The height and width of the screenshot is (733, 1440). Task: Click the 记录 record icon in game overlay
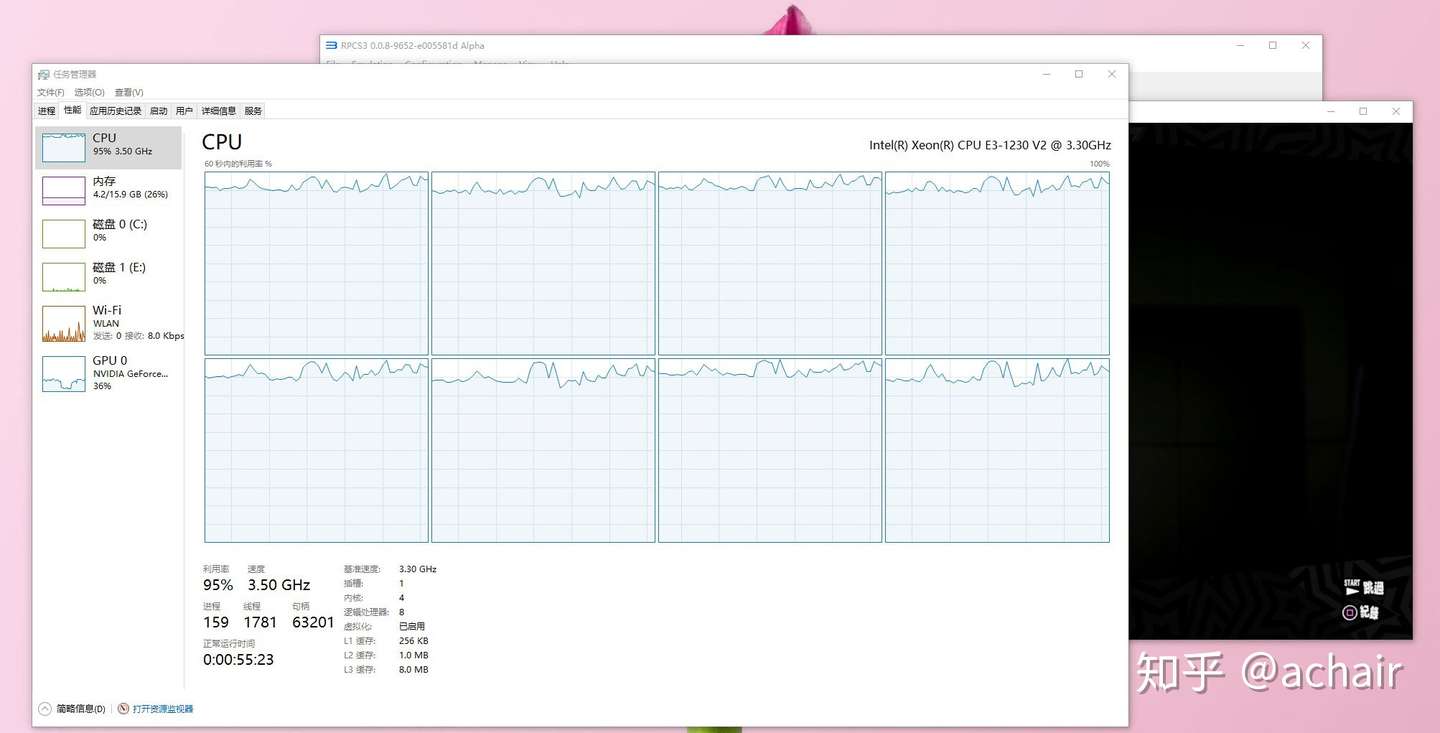pos(1352,612)
